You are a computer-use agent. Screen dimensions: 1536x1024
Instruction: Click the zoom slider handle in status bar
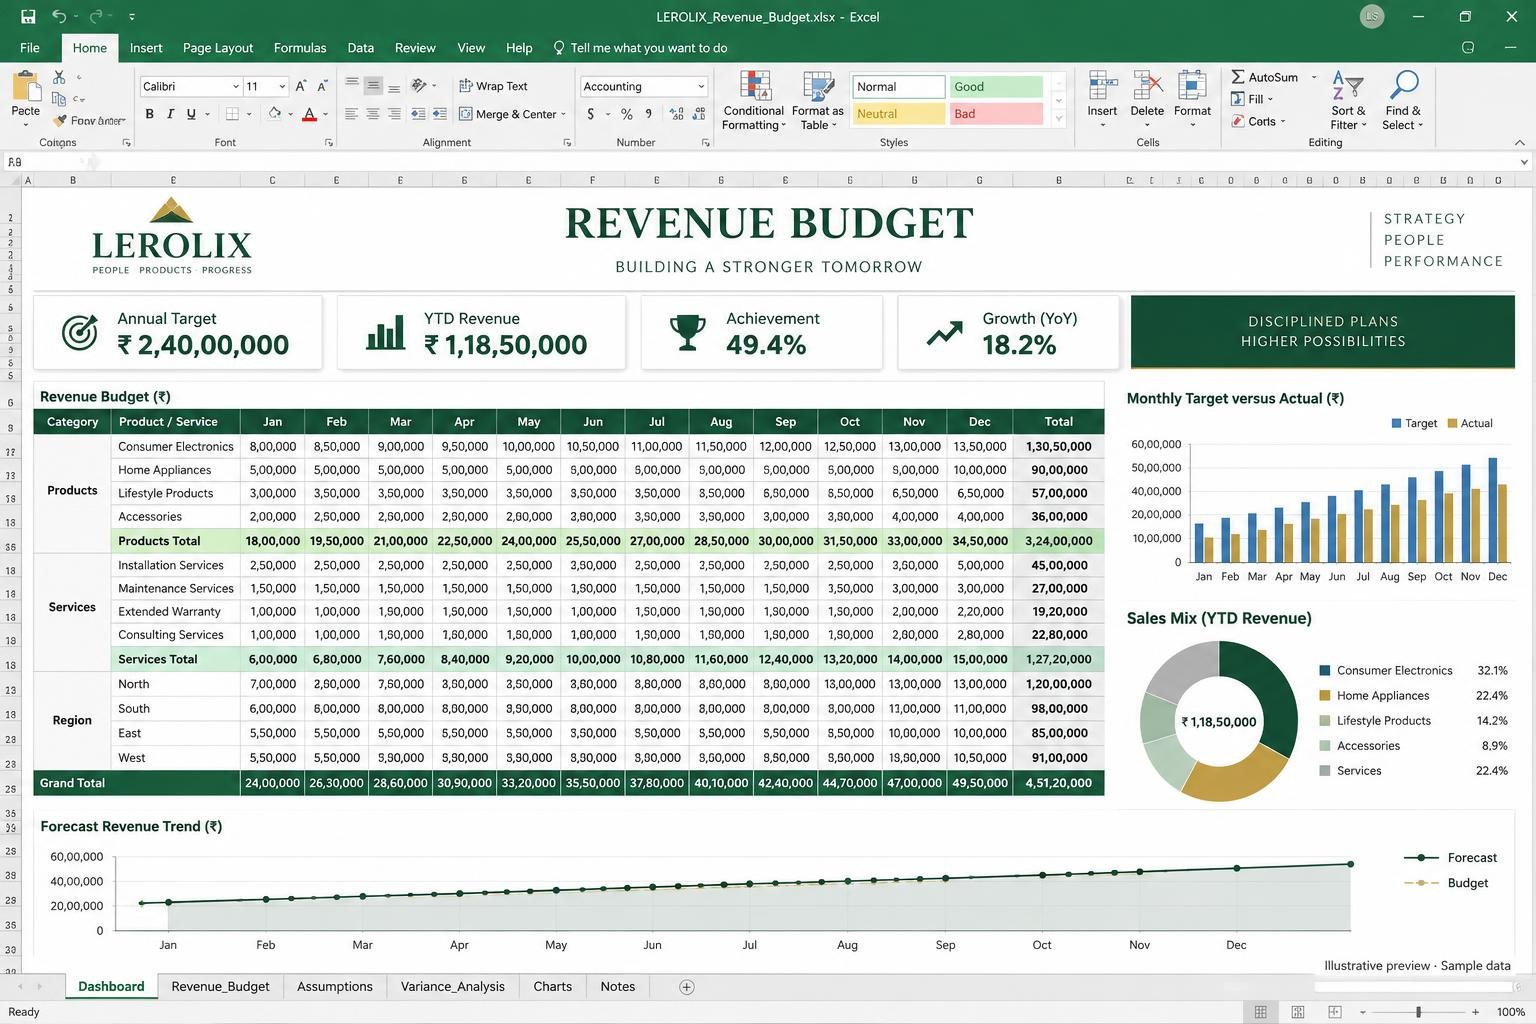coord(1418,1012)
